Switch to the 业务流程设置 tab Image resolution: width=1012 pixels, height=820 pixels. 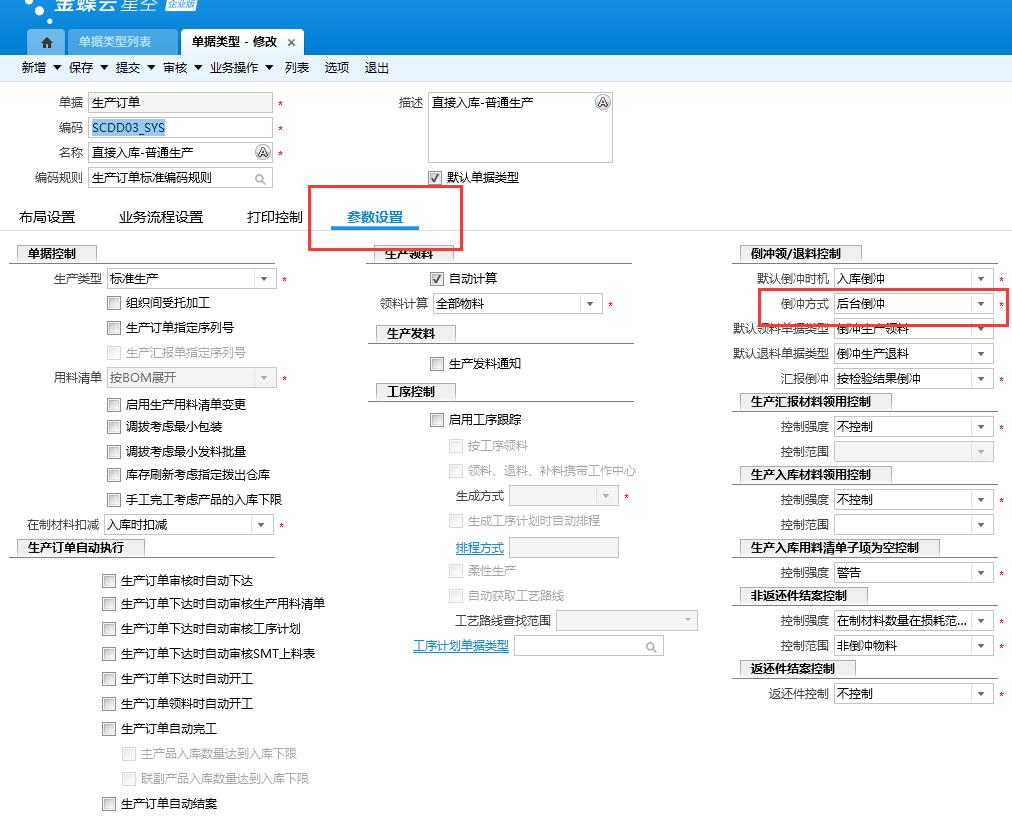pos(160,217)
